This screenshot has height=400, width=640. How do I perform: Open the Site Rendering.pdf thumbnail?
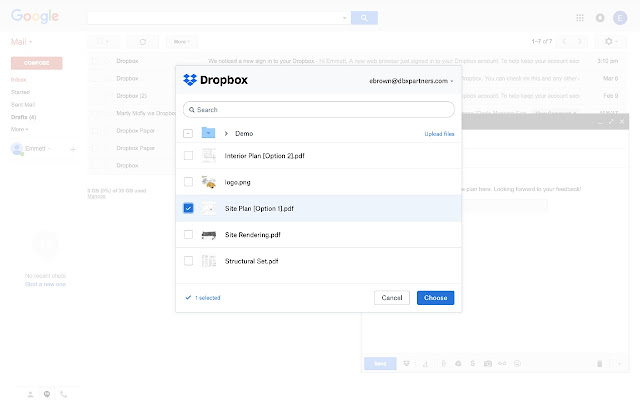click(x=209, y=235)
